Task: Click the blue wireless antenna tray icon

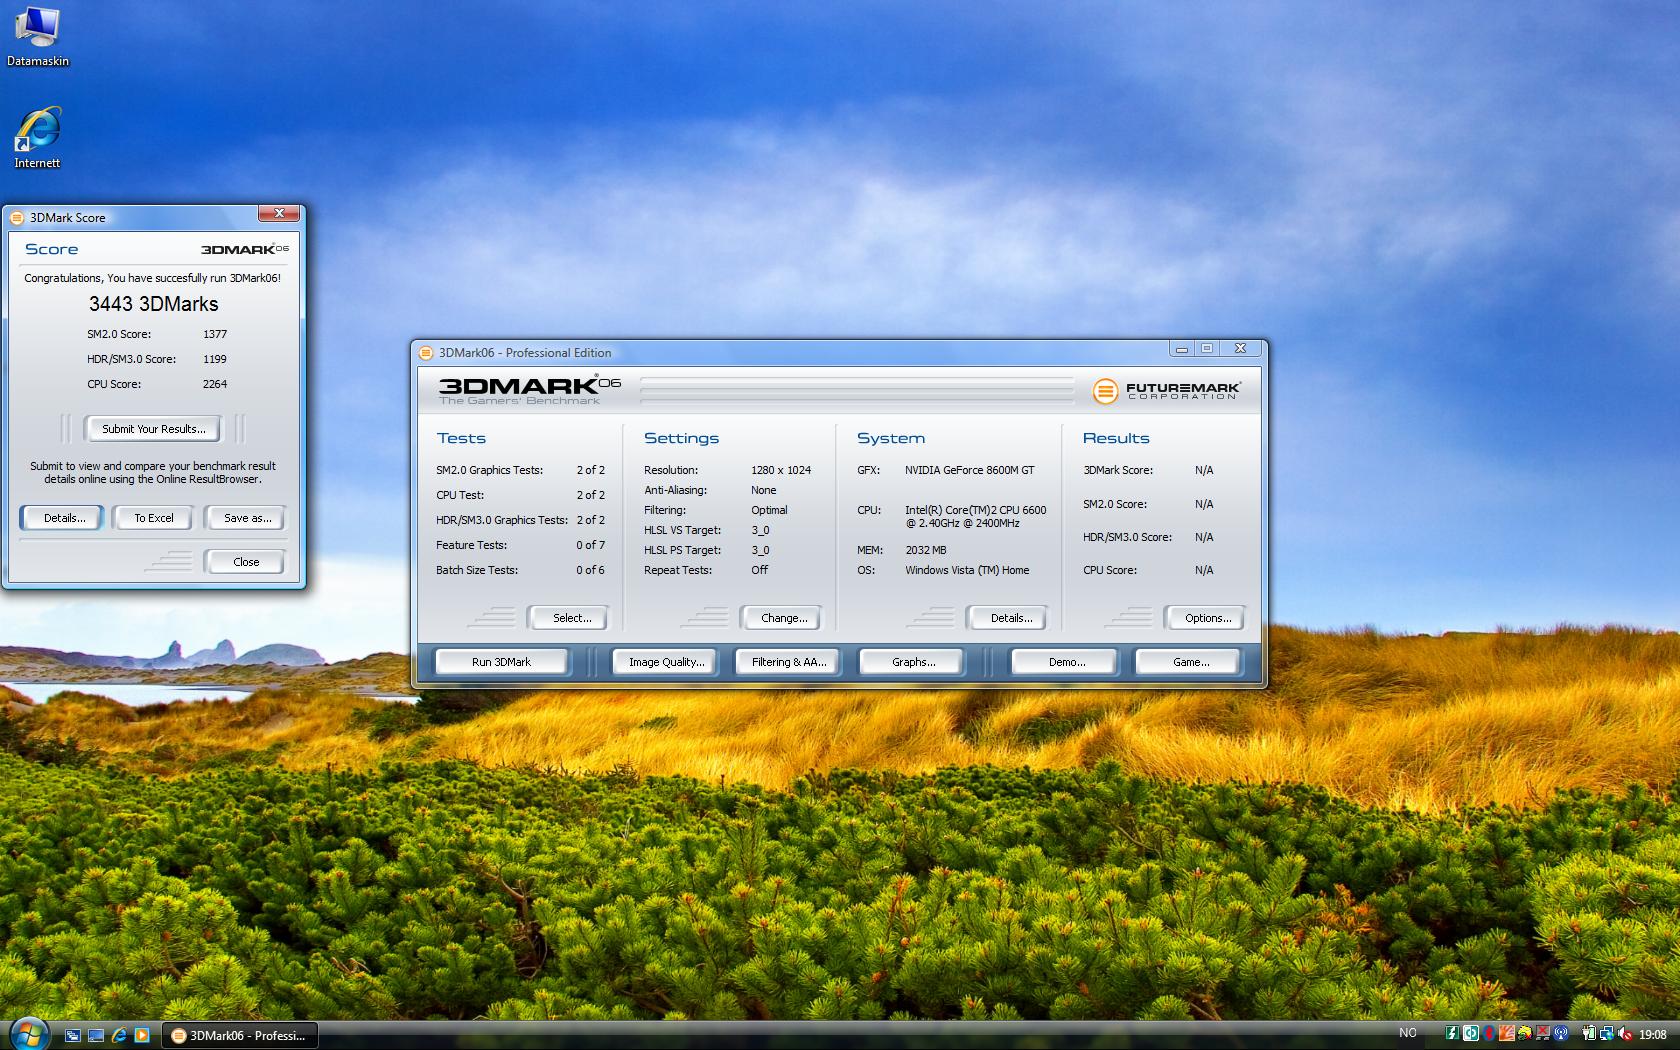Action: click(x=1561, y=1033)
